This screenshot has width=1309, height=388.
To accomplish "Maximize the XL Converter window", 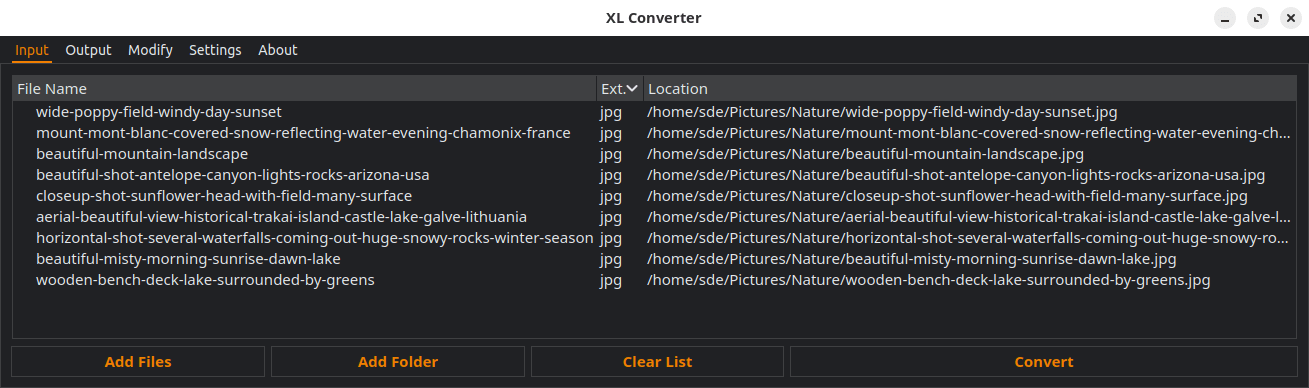I will (1258, 18).
